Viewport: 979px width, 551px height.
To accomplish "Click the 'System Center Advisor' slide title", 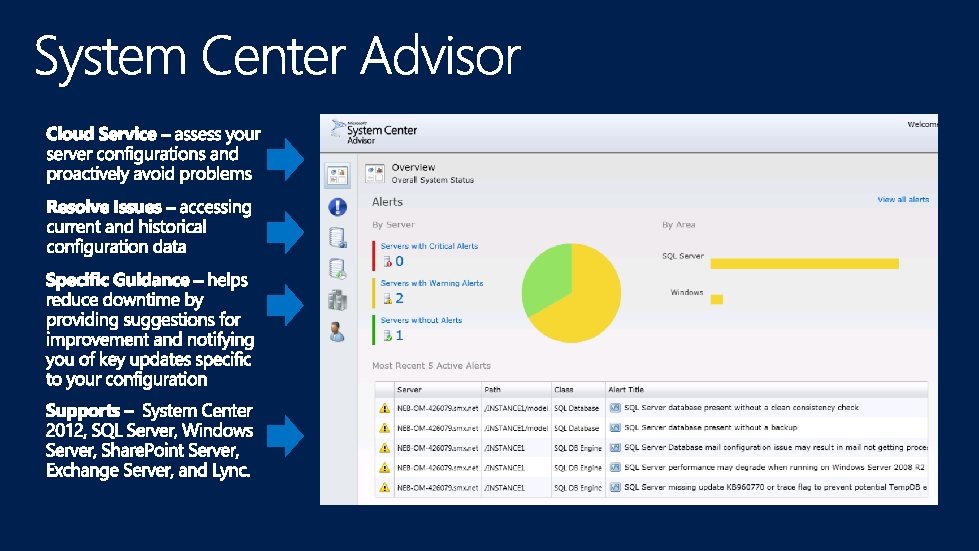I will (x=278, y=57).
